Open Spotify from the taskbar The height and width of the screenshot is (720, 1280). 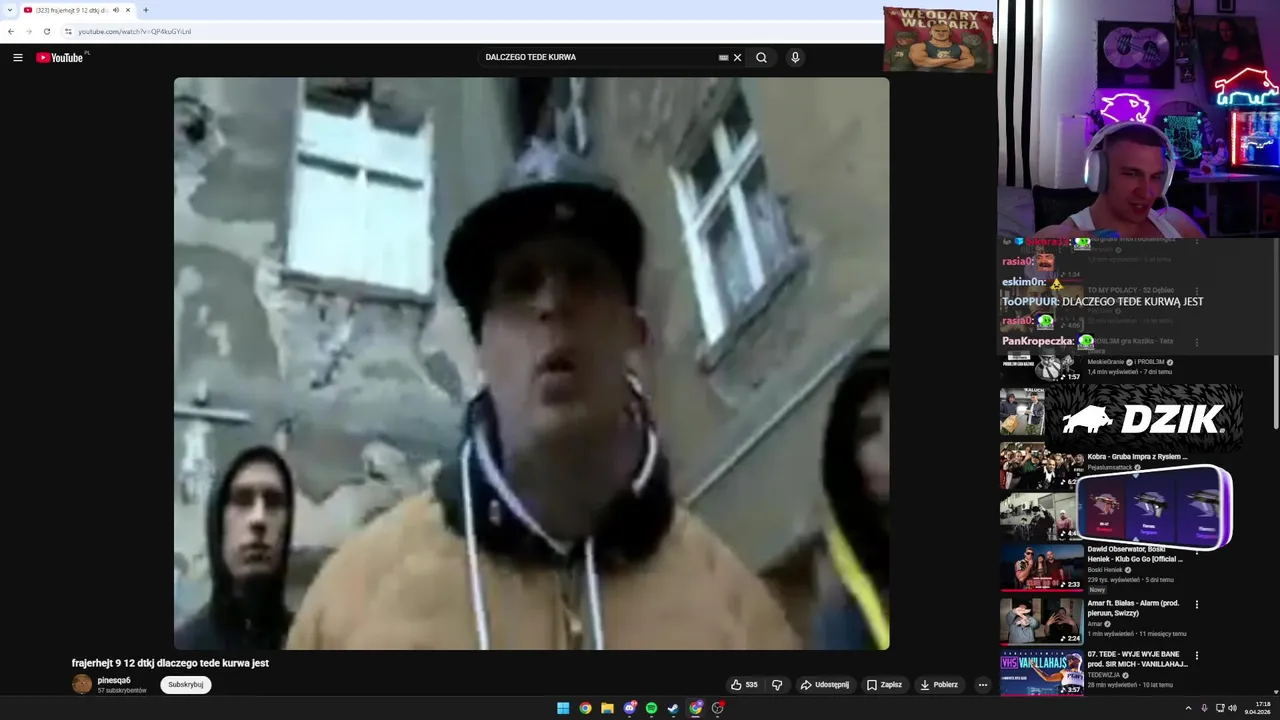651,708
